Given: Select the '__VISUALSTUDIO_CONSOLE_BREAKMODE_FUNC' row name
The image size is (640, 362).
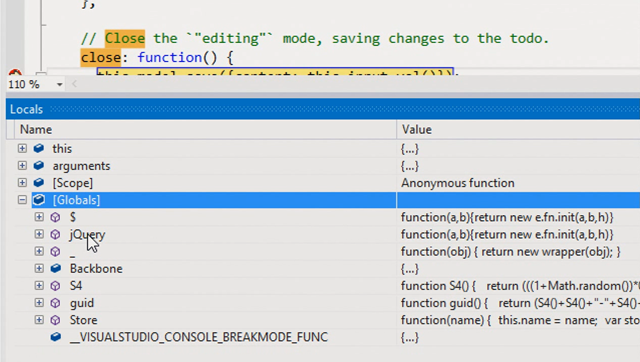Looking at the screenshot, I should click(x=199, y=337).
